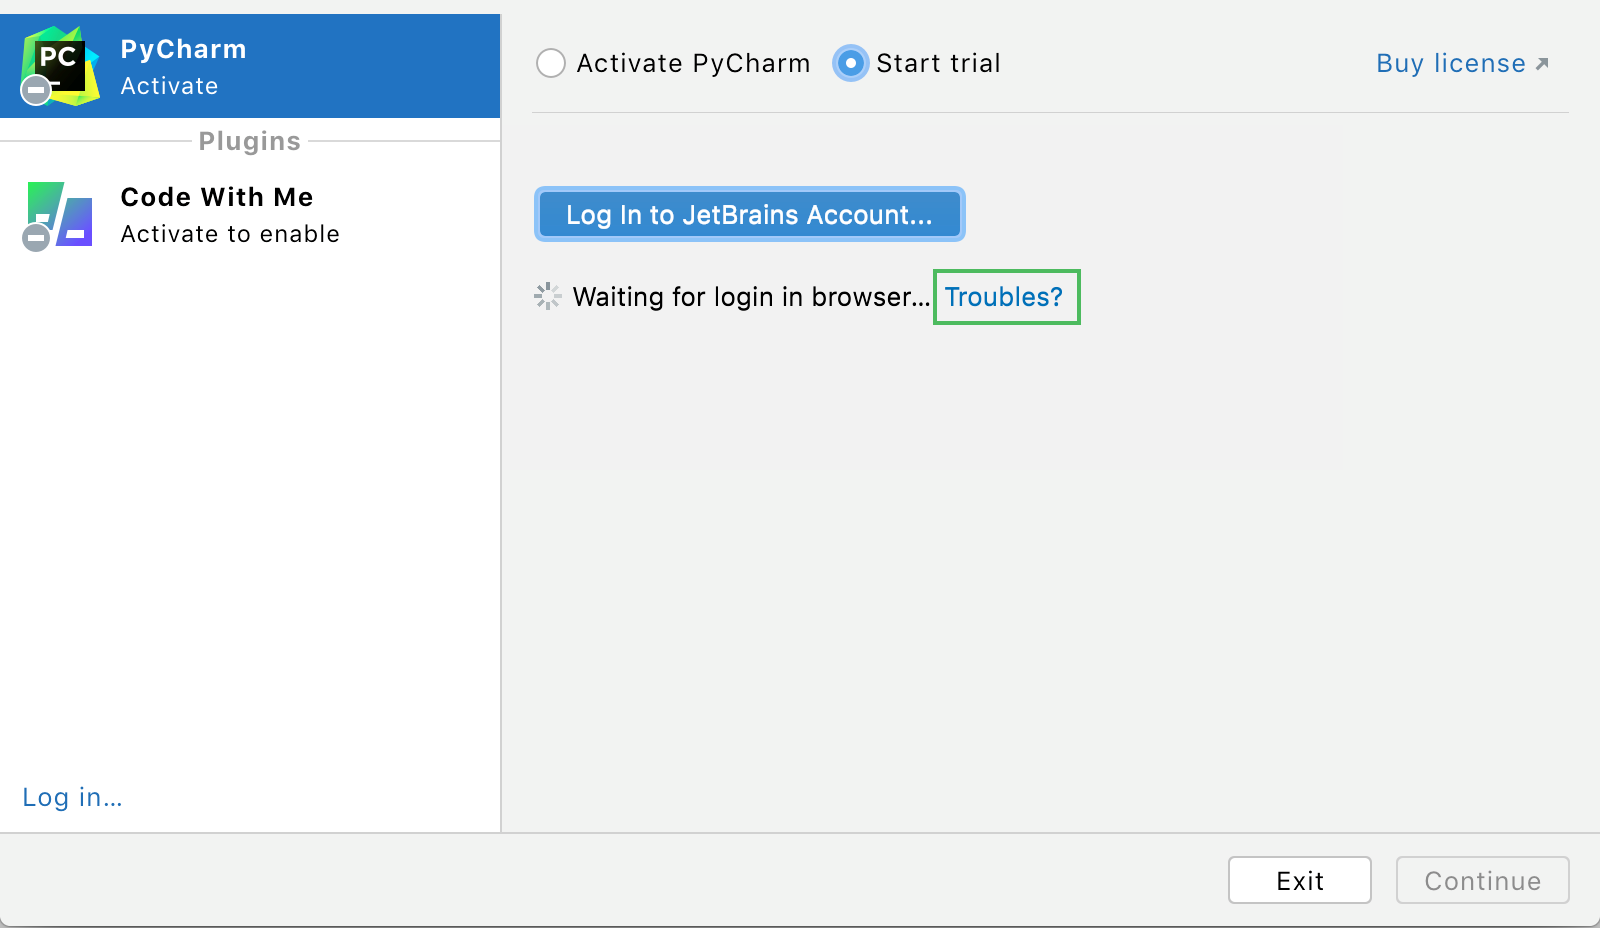The height and width of the screenshot is (928, 1600).
Task: Open the Troubles? help link
Action: point(1006,296)
